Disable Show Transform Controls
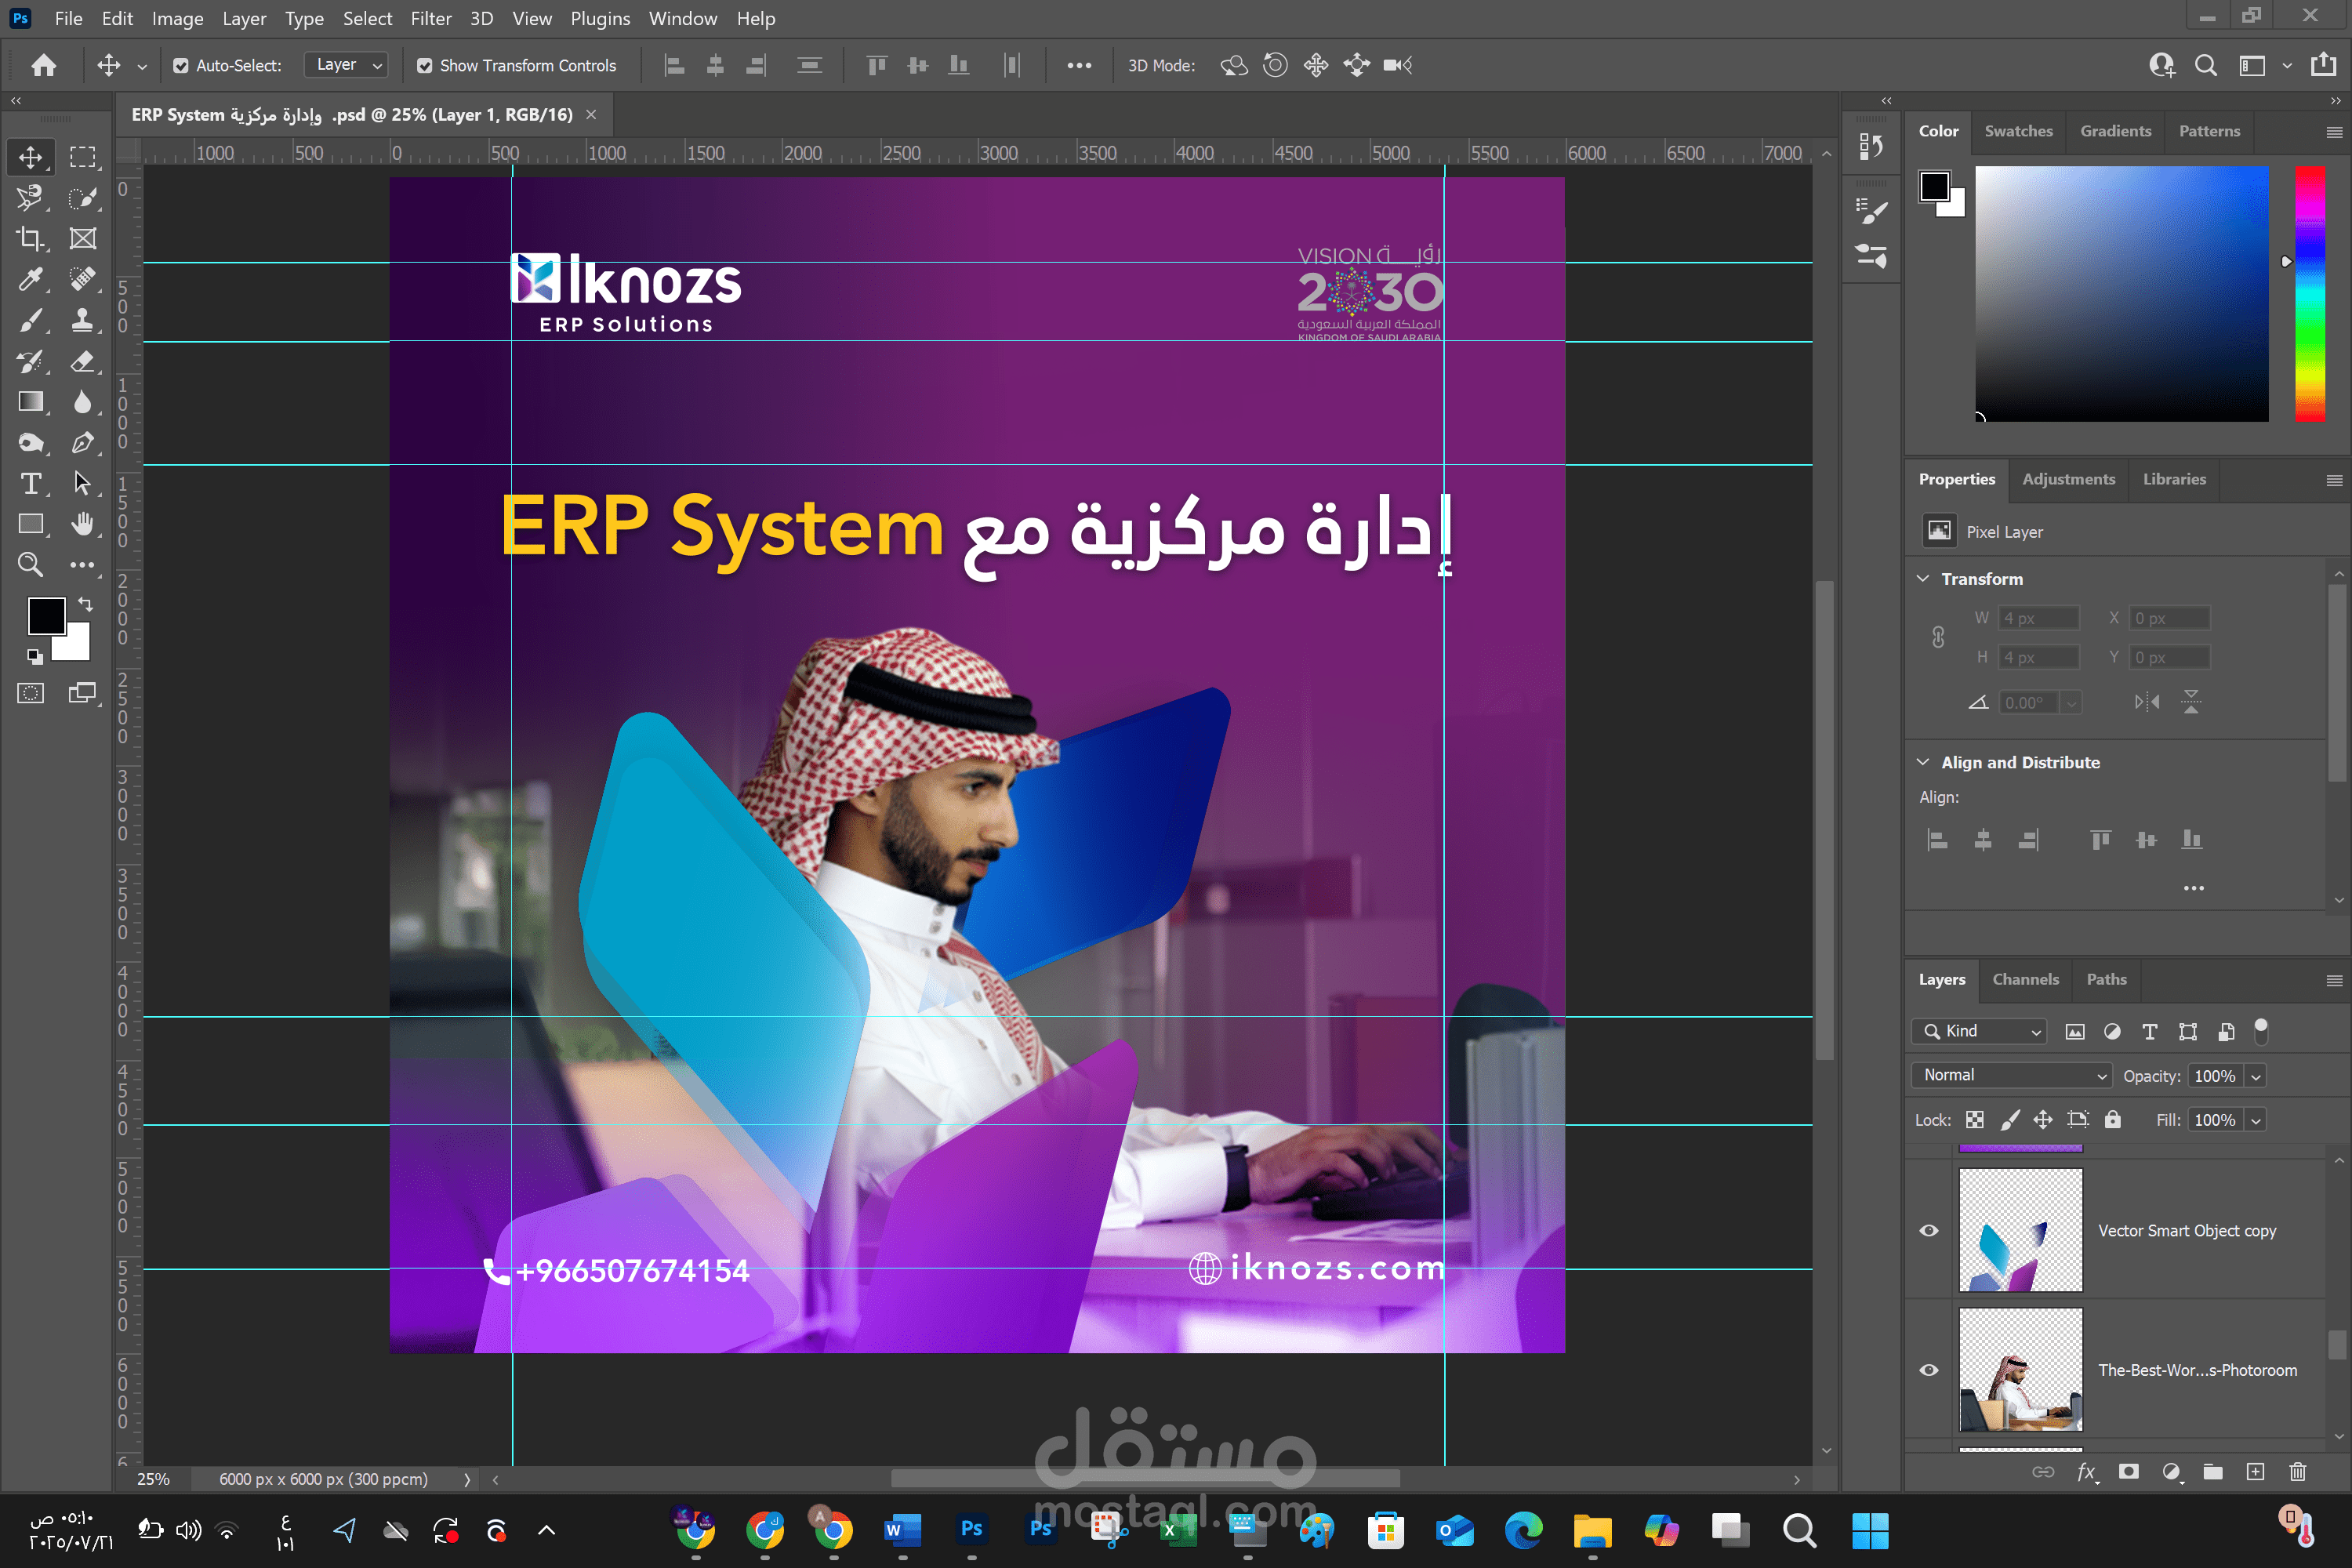Image resolution: width=2352 pixels, height=1568 pixels. click(x=425, y=65)
